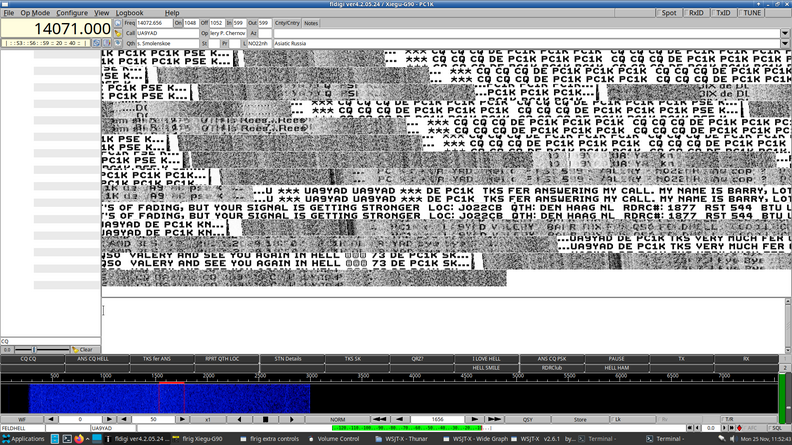The image size is (792, 445).
Task: Open terminal emulator launcher in taskbar
Action: point(67,439)
